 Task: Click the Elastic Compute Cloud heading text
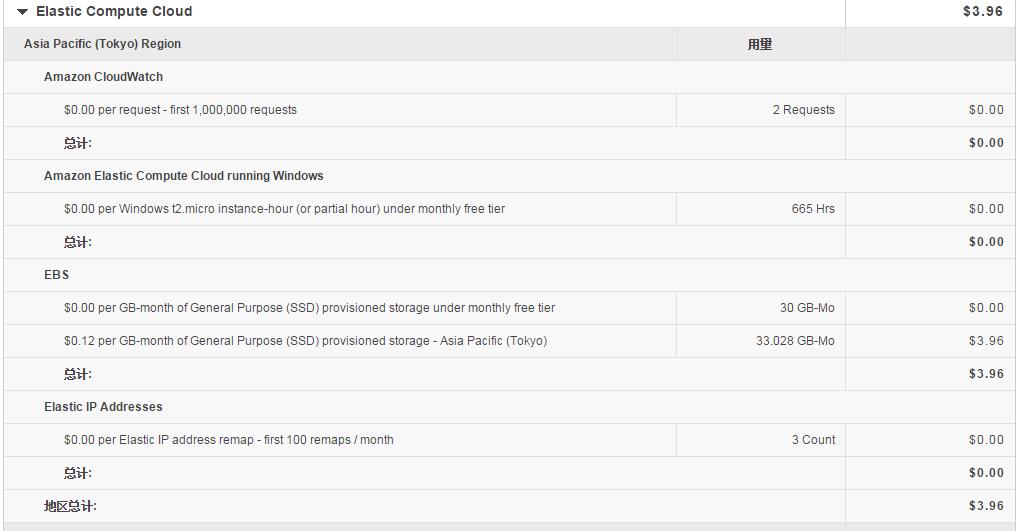click(x=114, y=12)
